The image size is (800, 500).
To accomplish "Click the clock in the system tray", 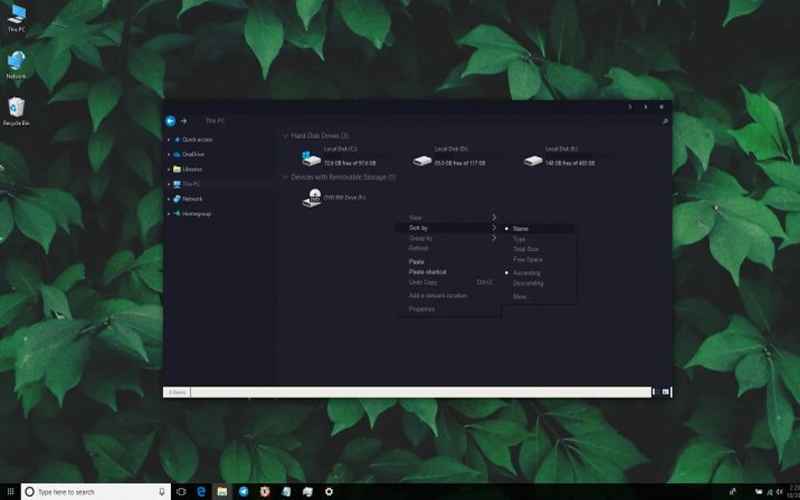I will point(794,492).
